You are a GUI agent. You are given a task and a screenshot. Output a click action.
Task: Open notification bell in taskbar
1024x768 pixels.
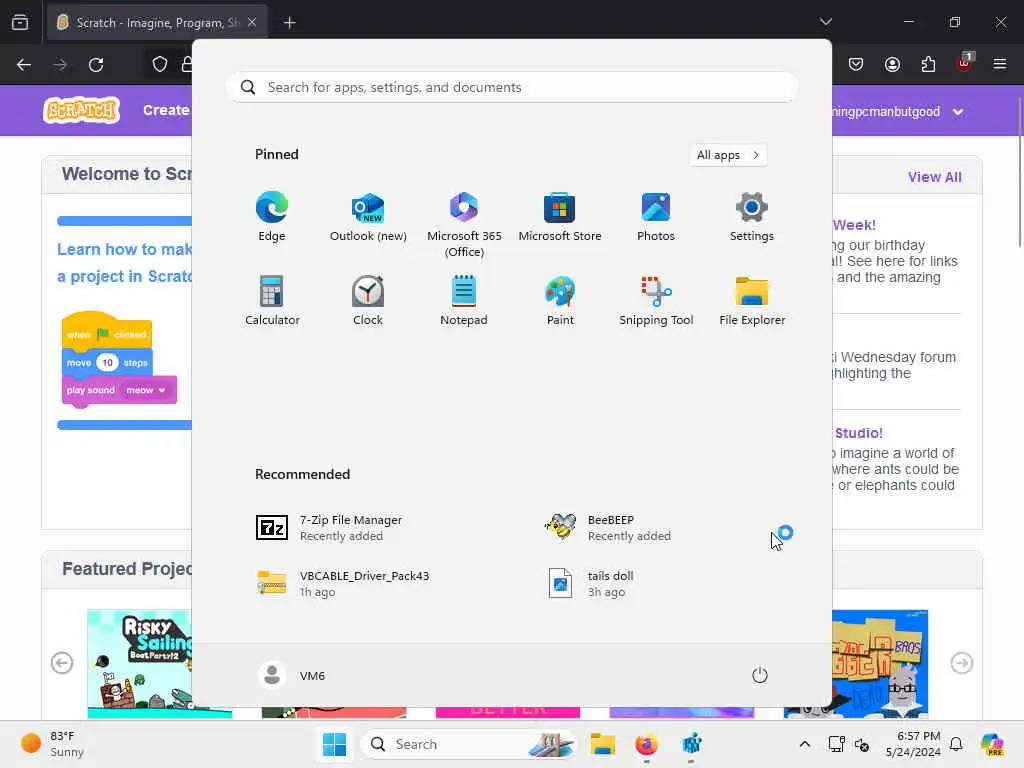pyautogui.click(x=956, y=744)
